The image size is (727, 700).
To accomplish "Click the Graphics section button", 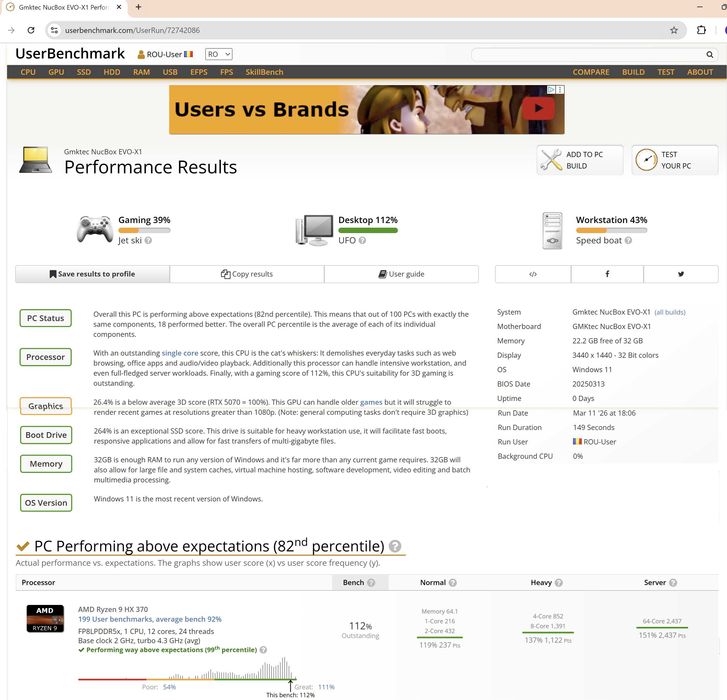I will click(x=45, y=406).
